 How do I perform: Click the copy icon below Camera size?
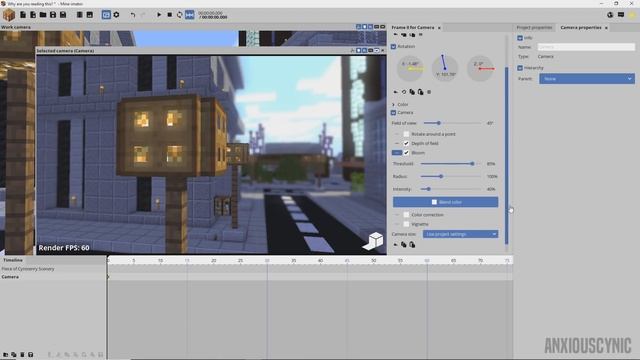[x=404, y=244]
